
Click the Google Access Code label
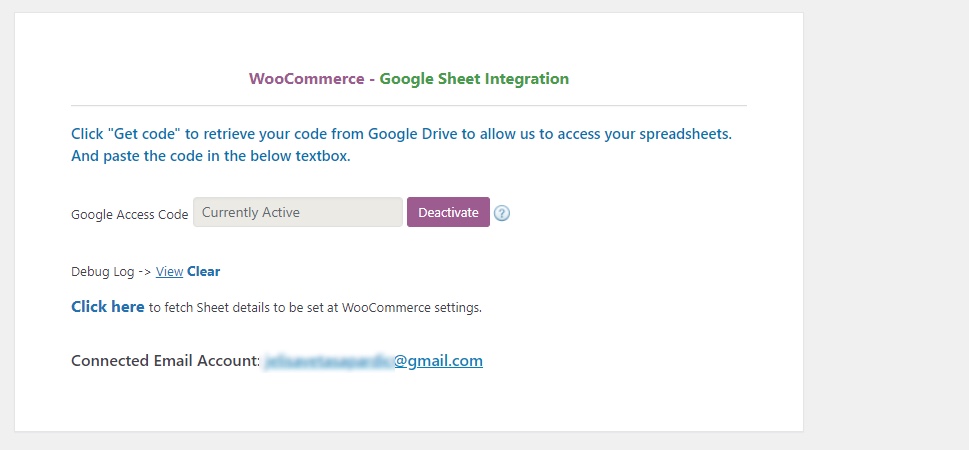coord(130,214)
